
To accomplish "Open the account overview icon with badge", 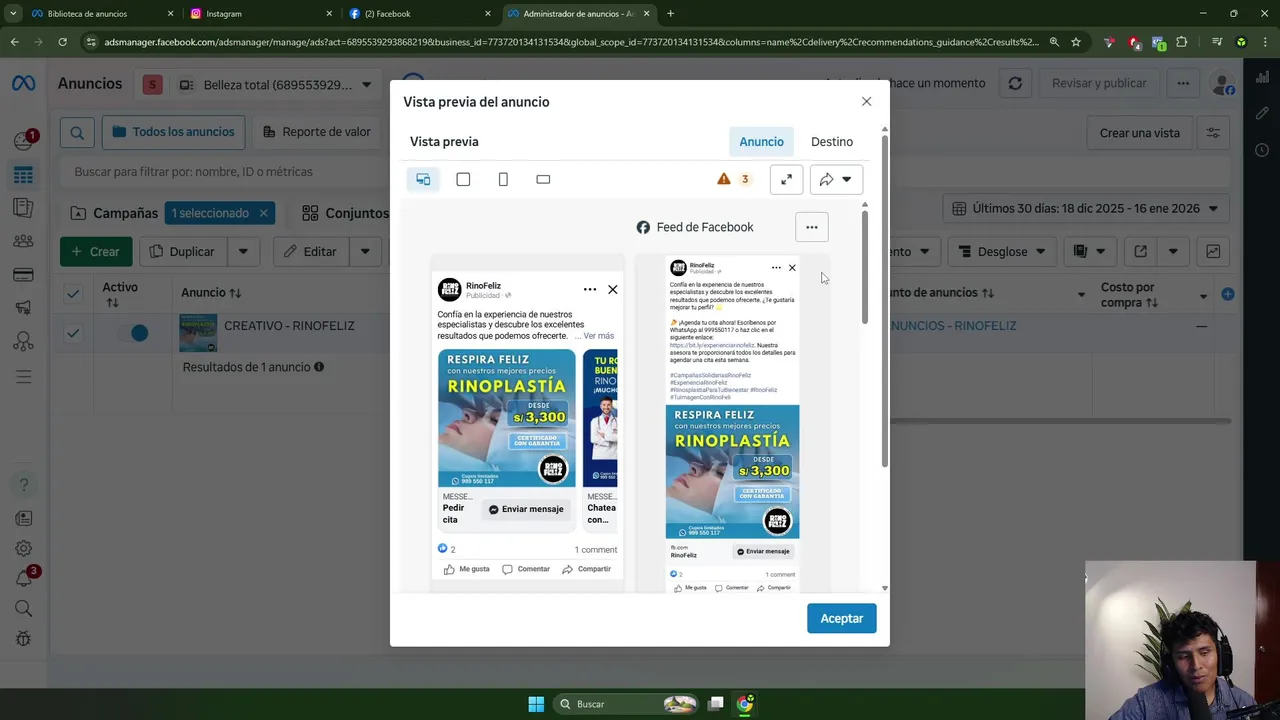I will [x=23, y=140].
